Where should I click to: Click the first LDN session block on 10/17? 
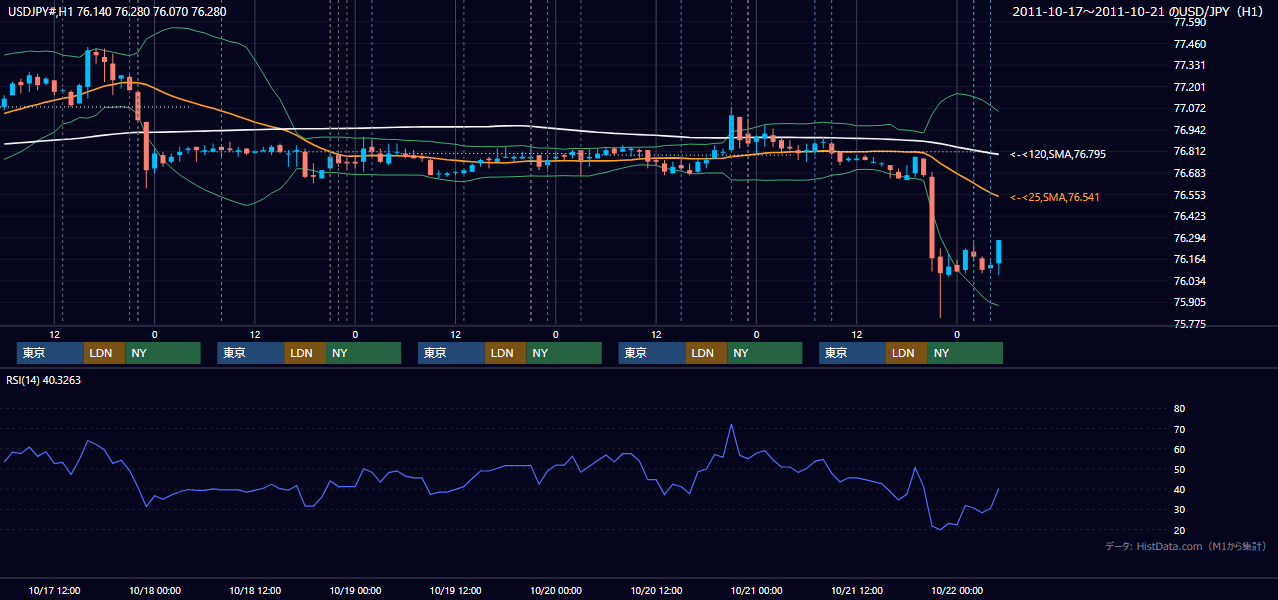pyautogui.click(x=105, y=353)
